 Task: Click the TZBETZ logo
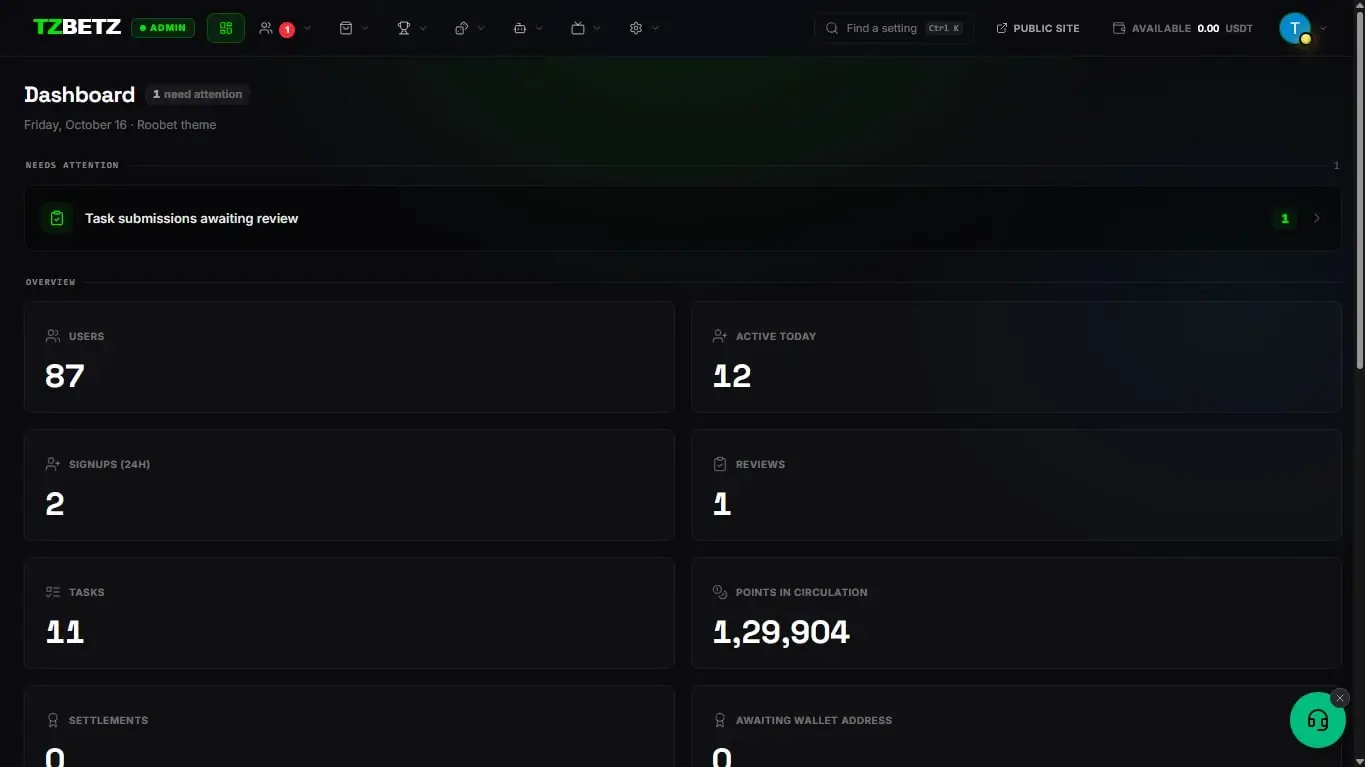pos(77,27)
